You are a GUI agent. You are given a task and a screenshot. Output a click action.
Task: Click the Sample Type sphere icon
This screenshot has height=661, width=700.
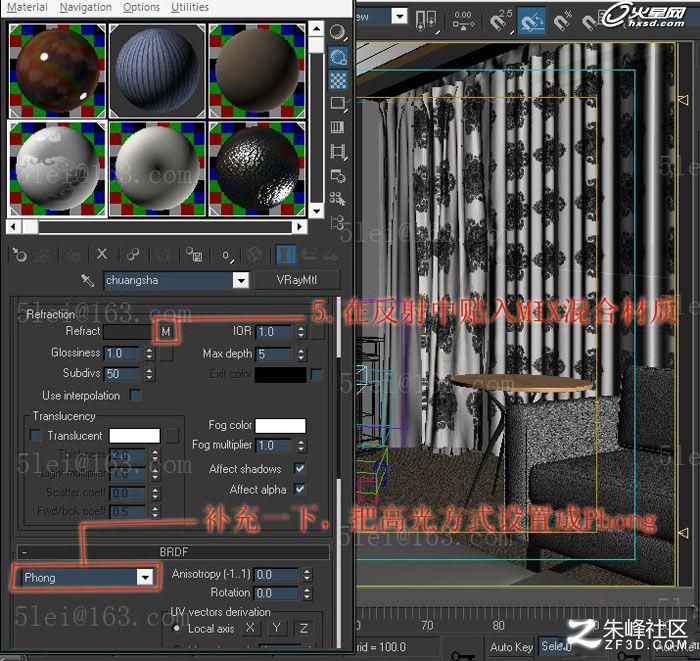tap(338, 33)
